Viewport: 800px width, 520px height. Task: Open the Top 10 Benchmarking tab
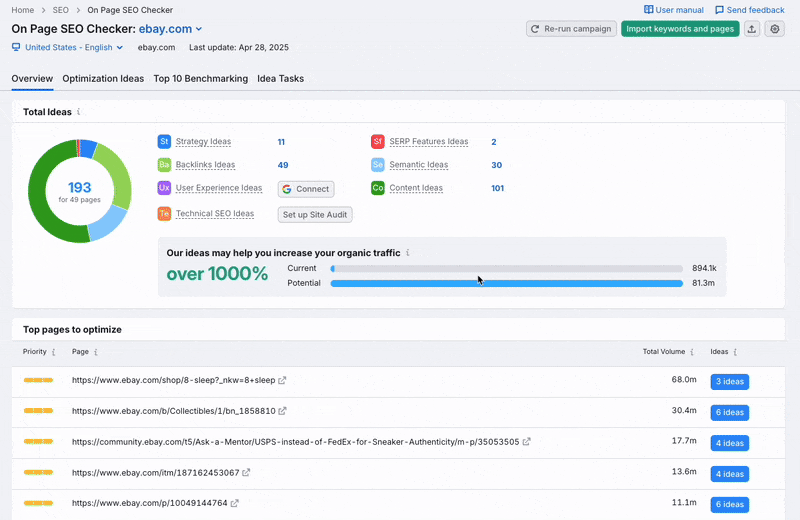(x=200, y=78)
